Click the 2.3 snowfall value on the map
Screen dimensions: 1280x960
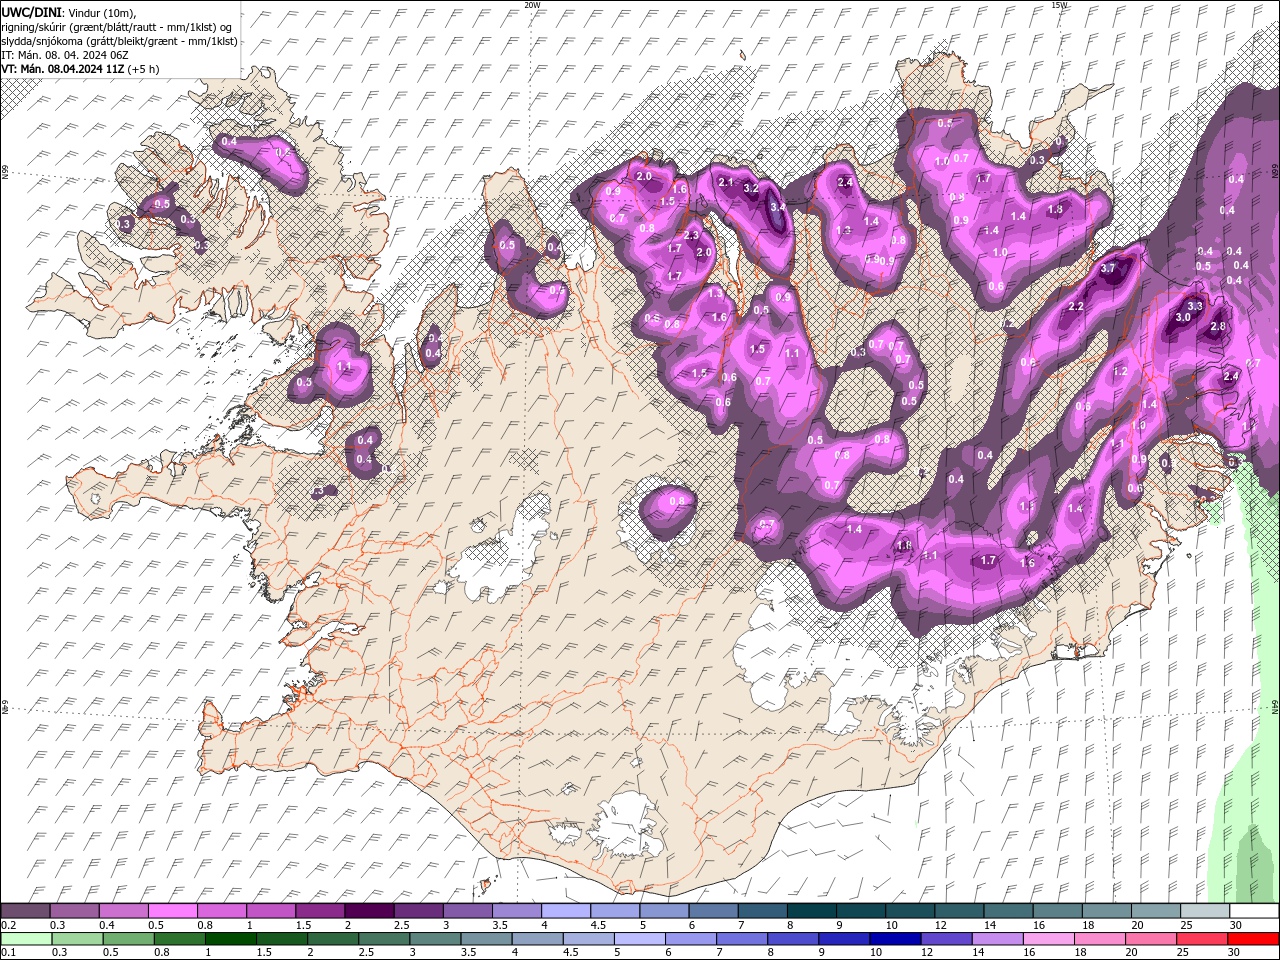tap(691, 236)
